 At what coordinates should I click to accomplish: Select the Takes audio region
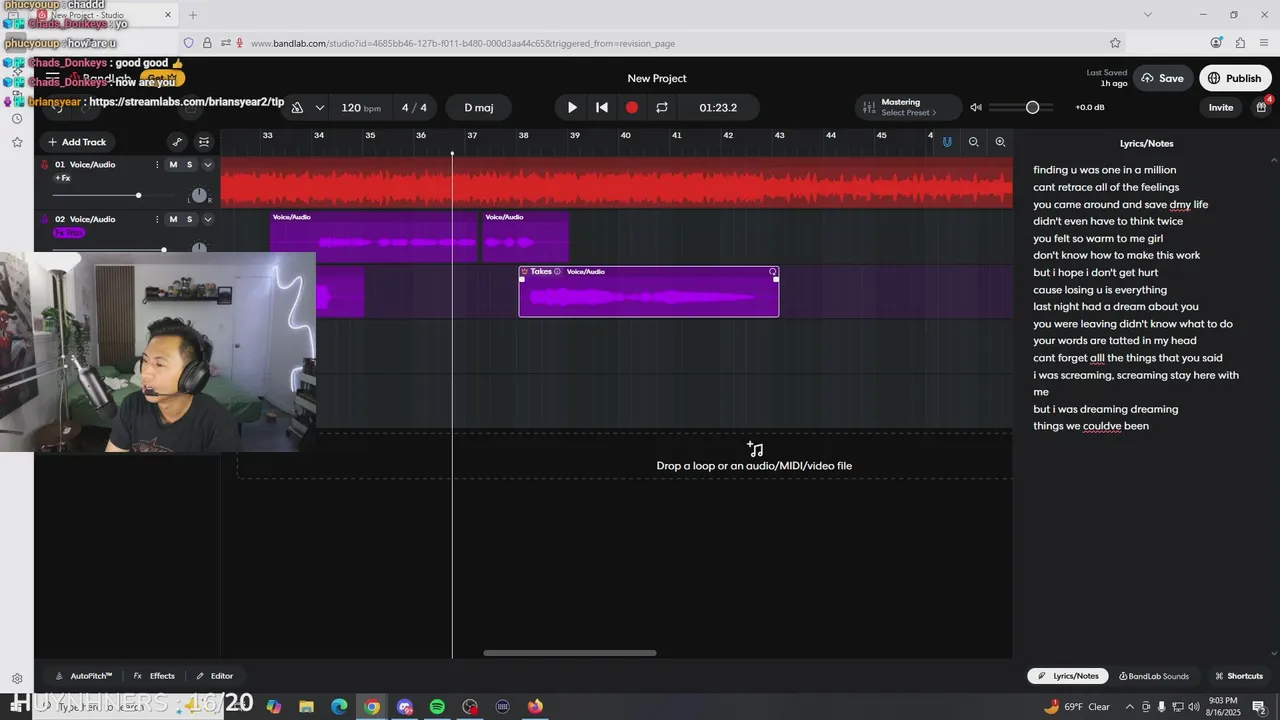tap(649, 292)
